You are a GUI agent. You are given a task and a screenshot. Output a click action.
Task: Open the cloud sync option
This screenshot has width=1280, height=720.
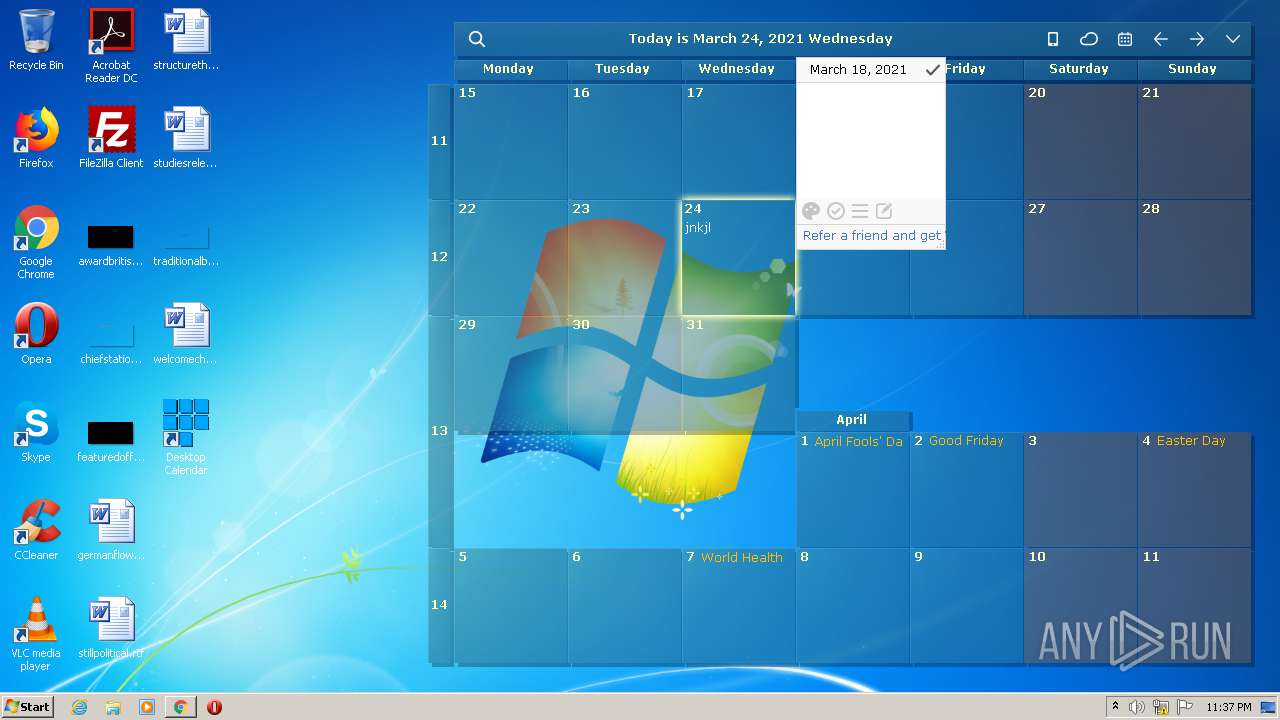pyautogui.click(x=1089, y=39)
